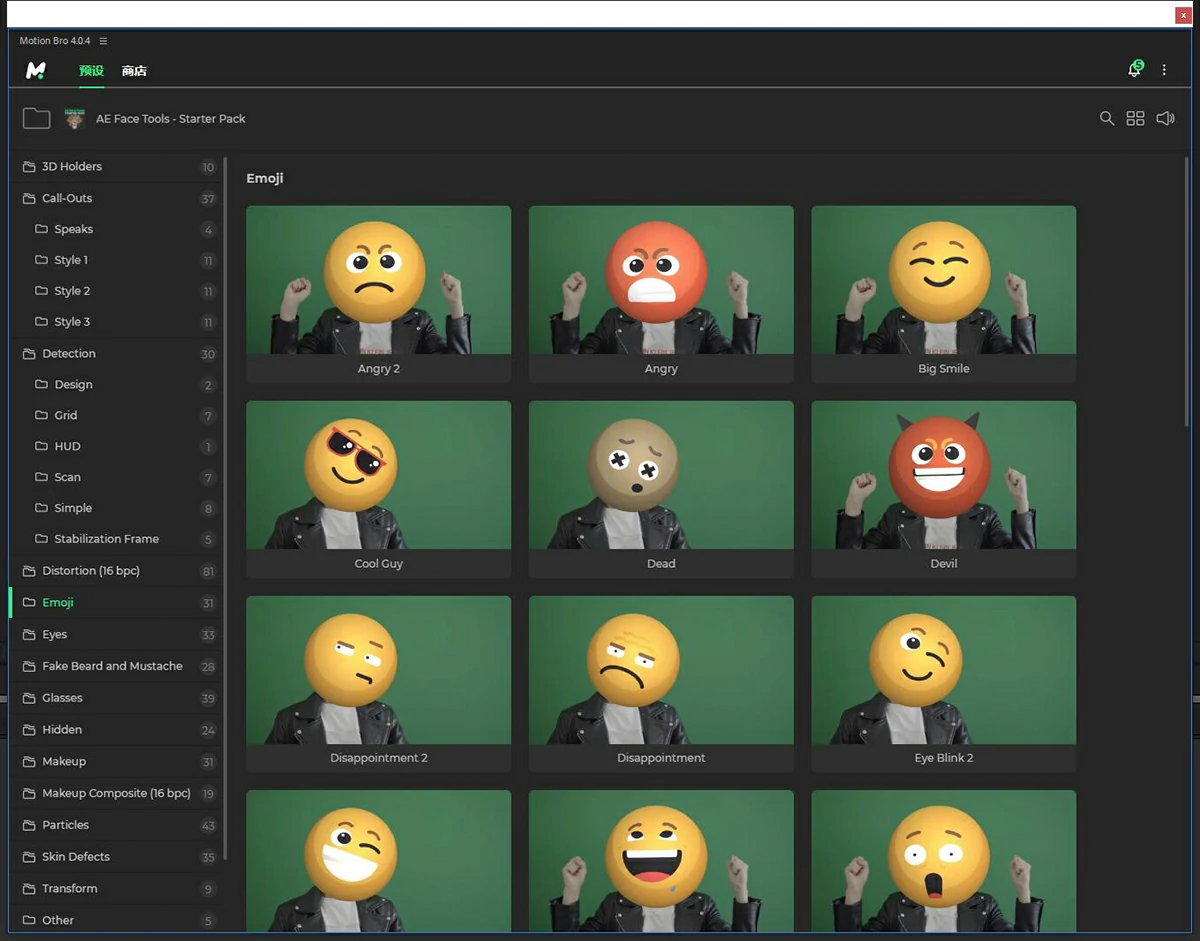
Task: Open the Scan subfolder
Action: [118, 477]
